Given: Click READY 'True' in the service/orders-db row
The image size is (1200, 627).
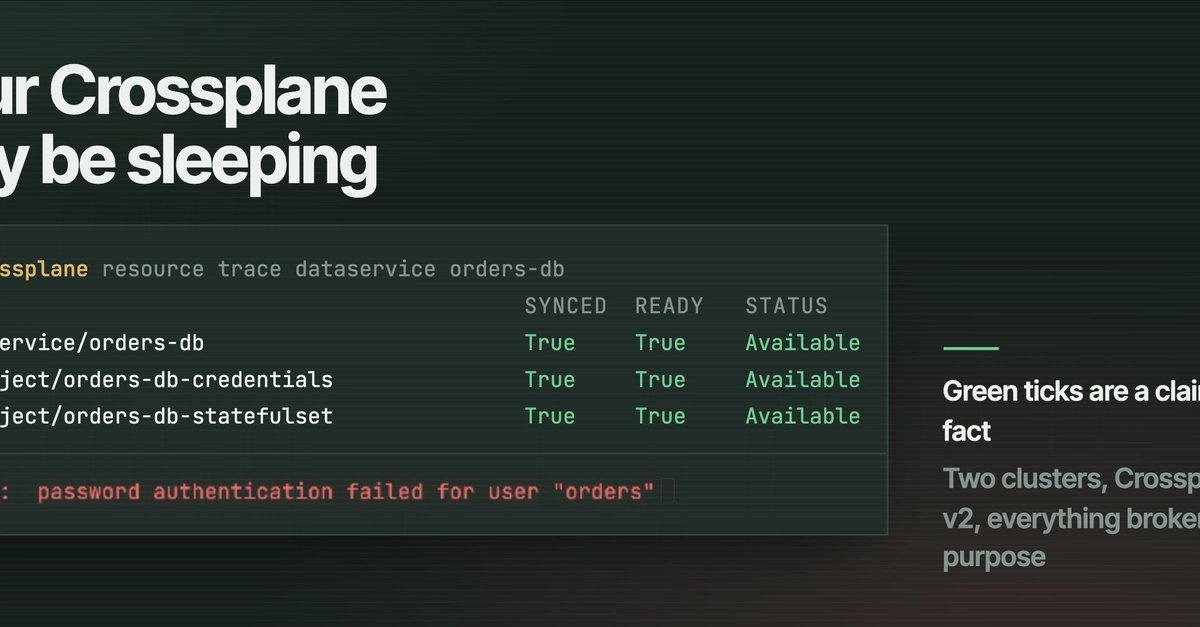Looking at the screenshot, I should (660, 343).
